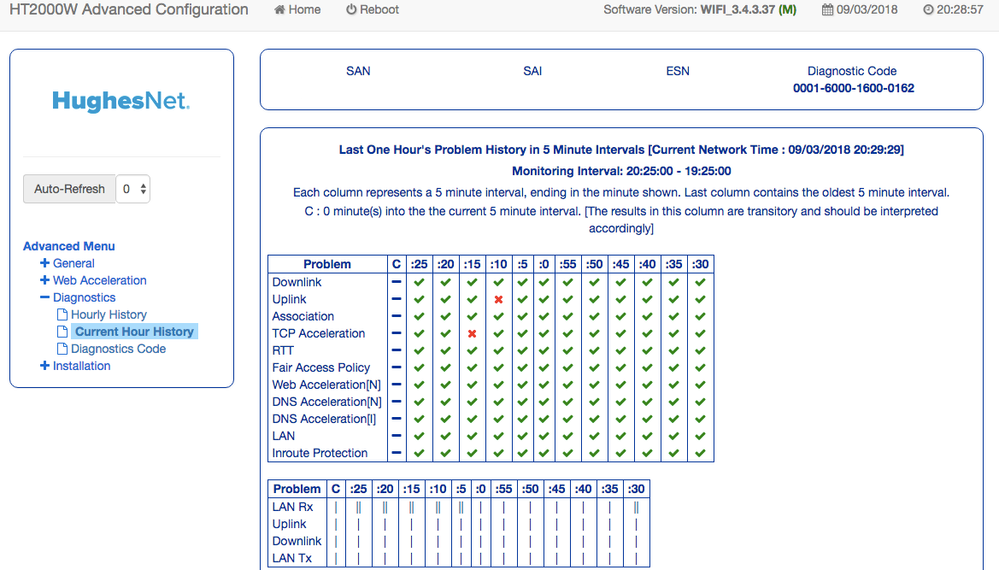999x570 pixels.
Task: Go to Home in top bar
Action: 297,10
